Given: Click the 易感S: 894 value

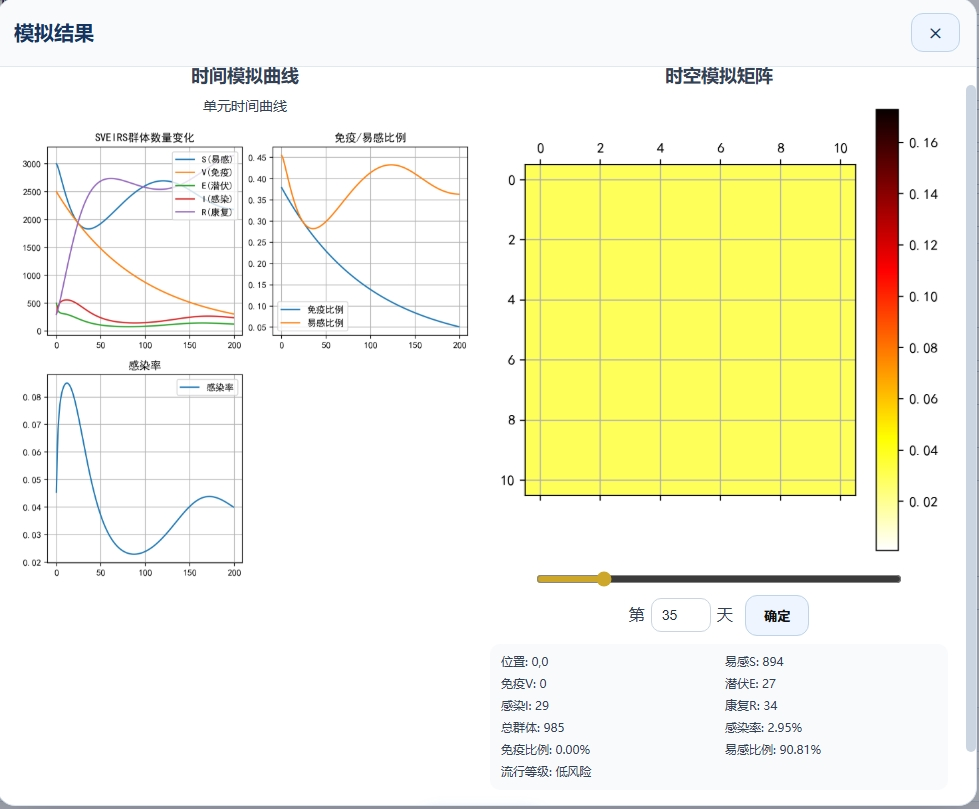Looking at the screenshot, I should coord(754,662).
